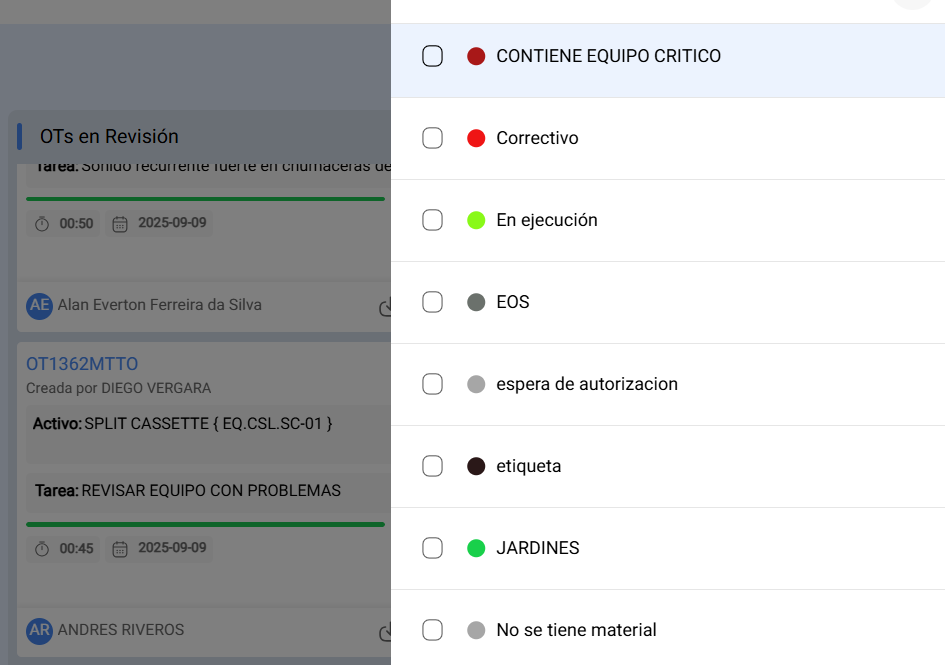Click the calendar icon in the OT1362MTTO card
The width and height of the screenshot is (945, 665).
click(120, 549)
